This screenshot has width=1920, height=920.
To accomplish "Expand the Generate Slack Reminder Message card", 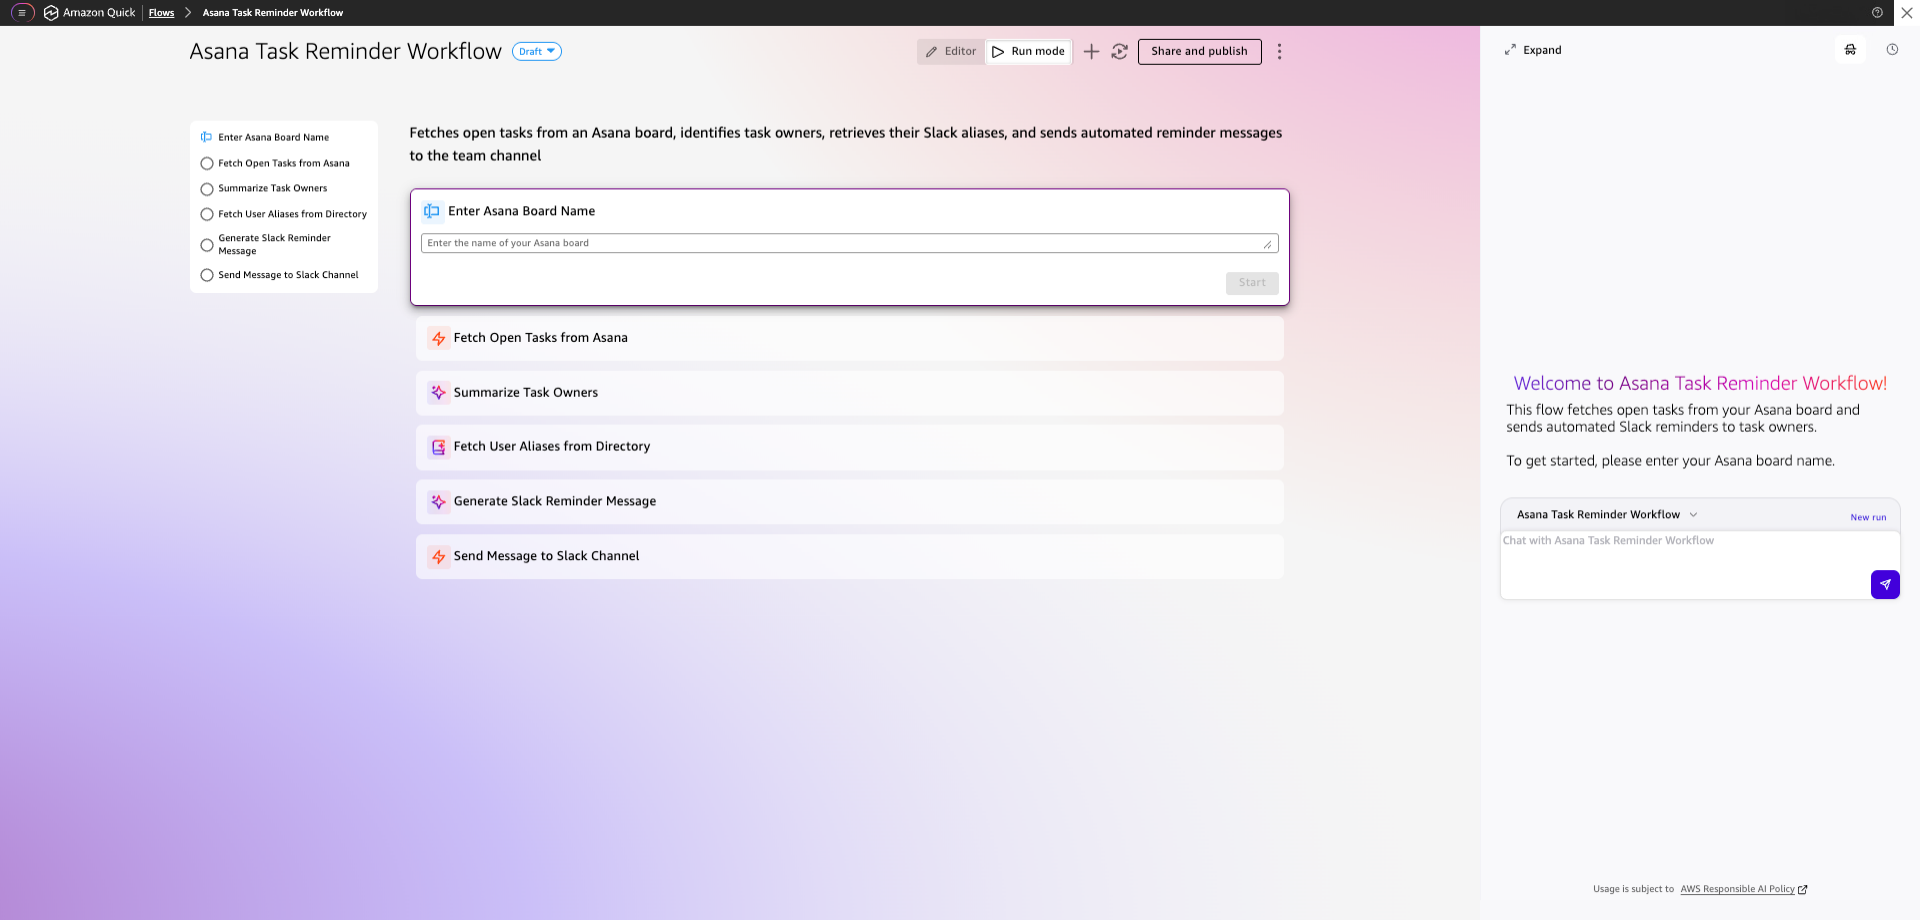I will (849, 502).
